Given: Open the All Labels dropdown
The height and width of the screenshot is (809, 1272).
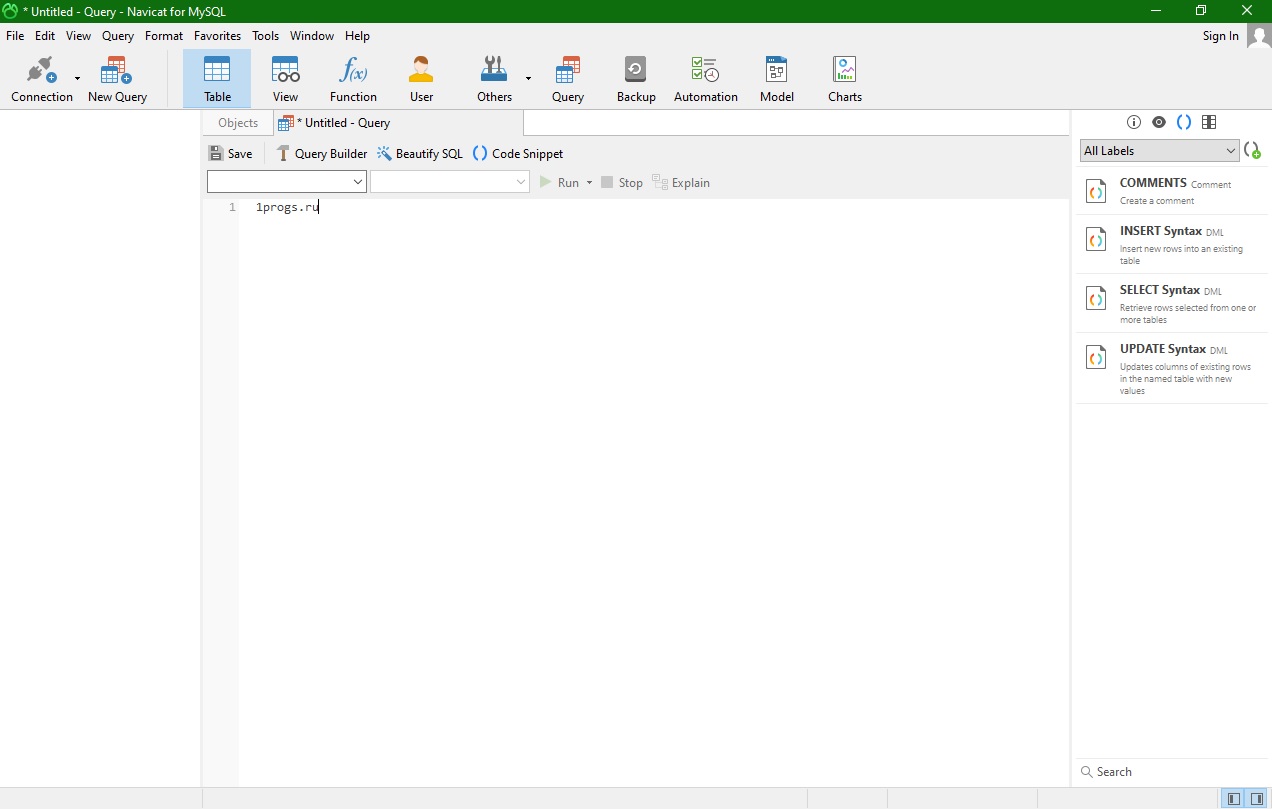Looking at the screenshot, I should pos(1160,151).
